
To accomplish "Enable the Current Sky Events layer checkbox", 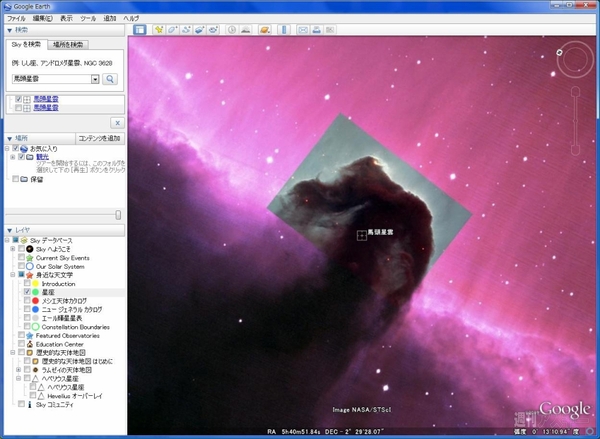I will pos(21,258).
